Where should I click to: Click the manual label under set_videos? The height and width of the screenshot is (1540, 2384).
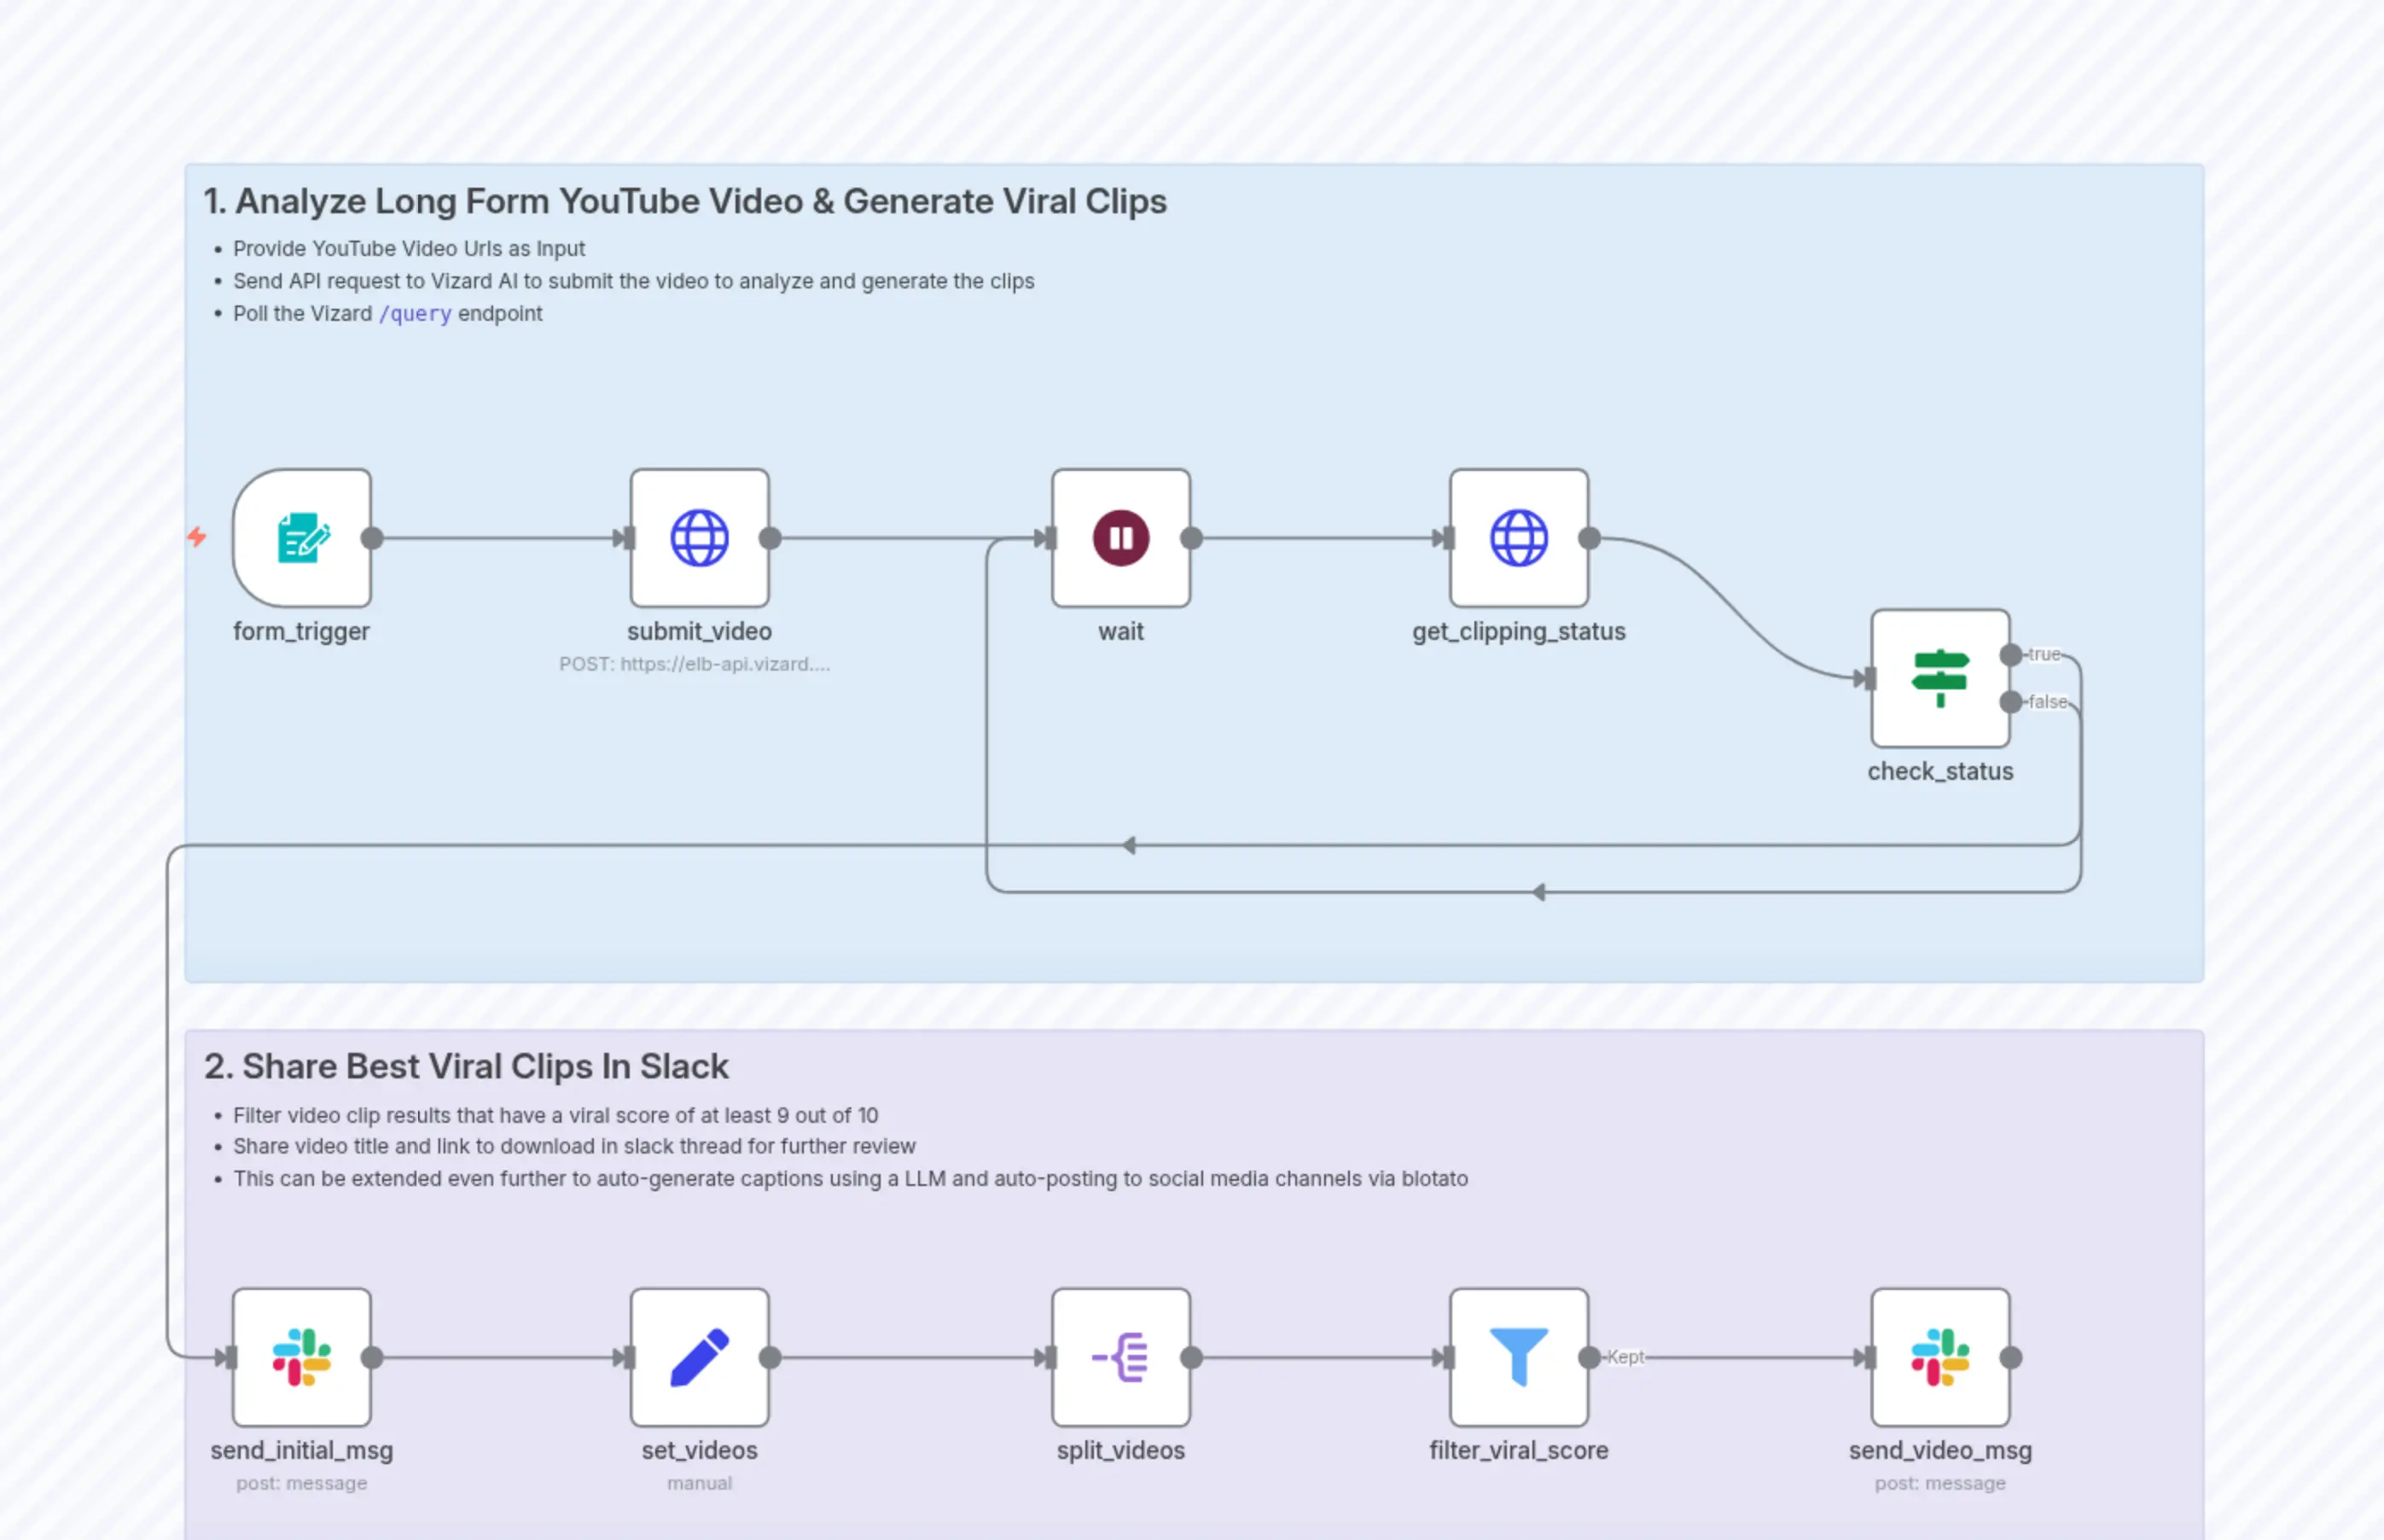[x=698, y=1483]
